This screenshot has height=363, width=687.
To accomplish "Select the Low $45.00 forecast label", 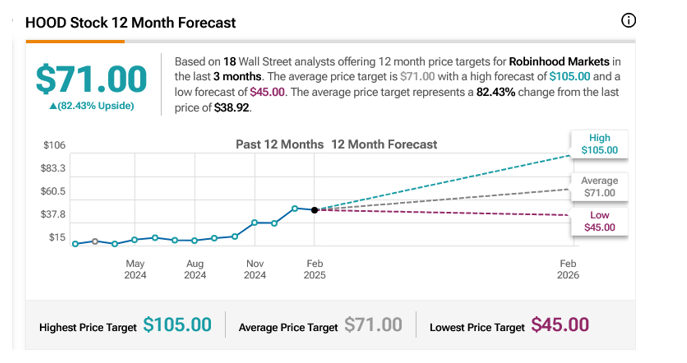I will coord(599,221).
